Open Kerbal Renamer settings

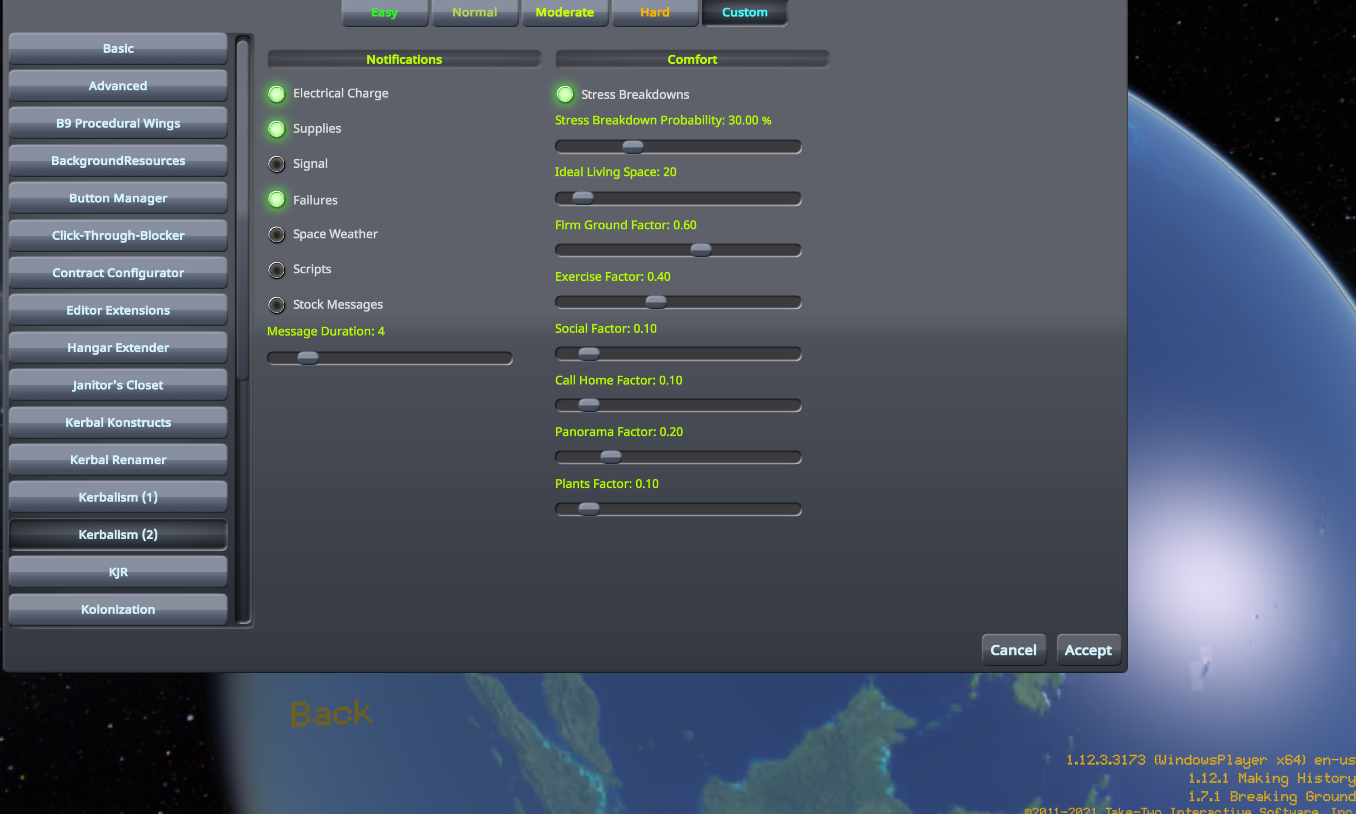click(118, 460)
